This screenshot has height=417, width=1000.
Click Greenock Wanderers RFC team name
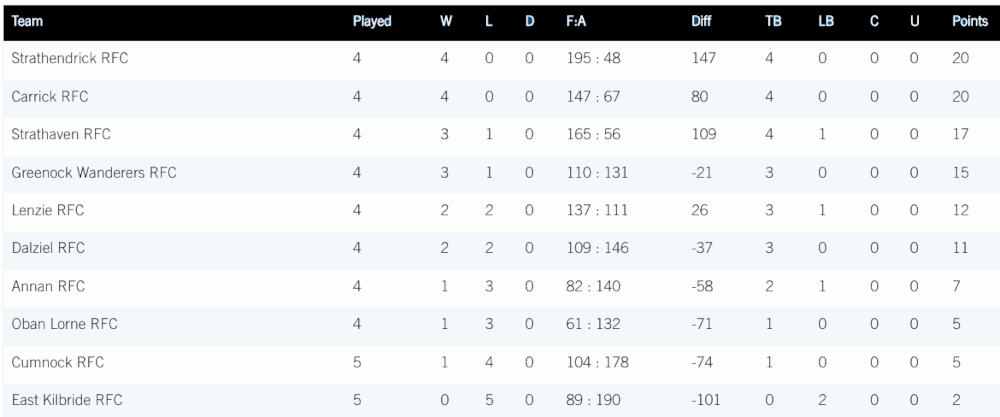coord(94,173)
